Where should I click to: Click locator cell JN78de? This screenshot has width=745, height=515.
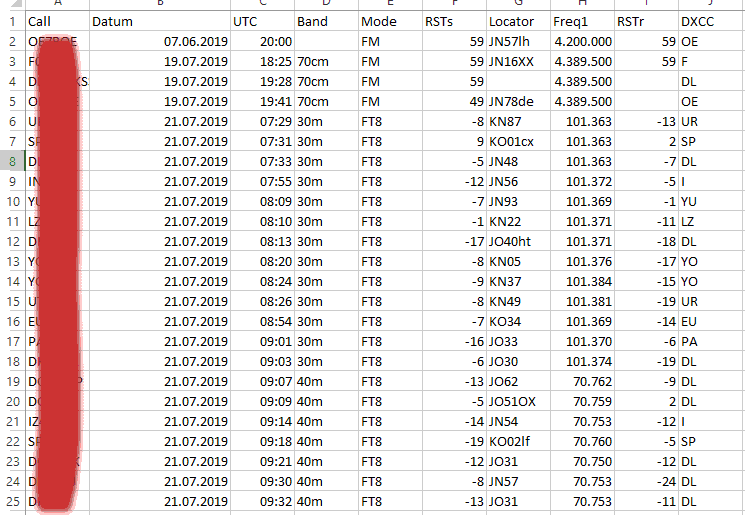(x=518, y=102)
